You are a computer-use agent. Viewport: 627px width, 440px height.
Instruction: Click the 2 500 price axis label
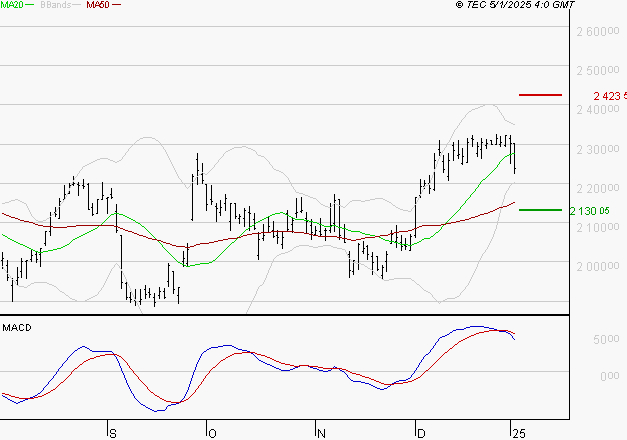(598, 70)
